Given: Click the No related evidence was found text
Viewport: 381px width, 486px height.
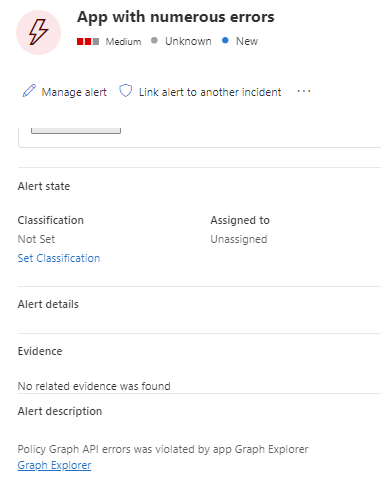Looking at the screenshot, I should [x=94, y=386].
